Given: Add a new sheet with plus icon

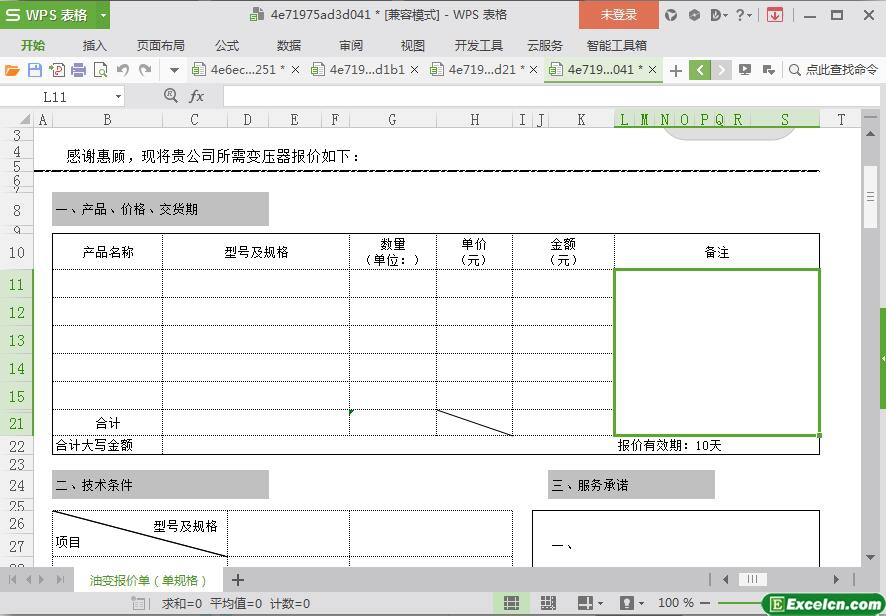Looking at the screenshot, I should (x=238, y=580).
